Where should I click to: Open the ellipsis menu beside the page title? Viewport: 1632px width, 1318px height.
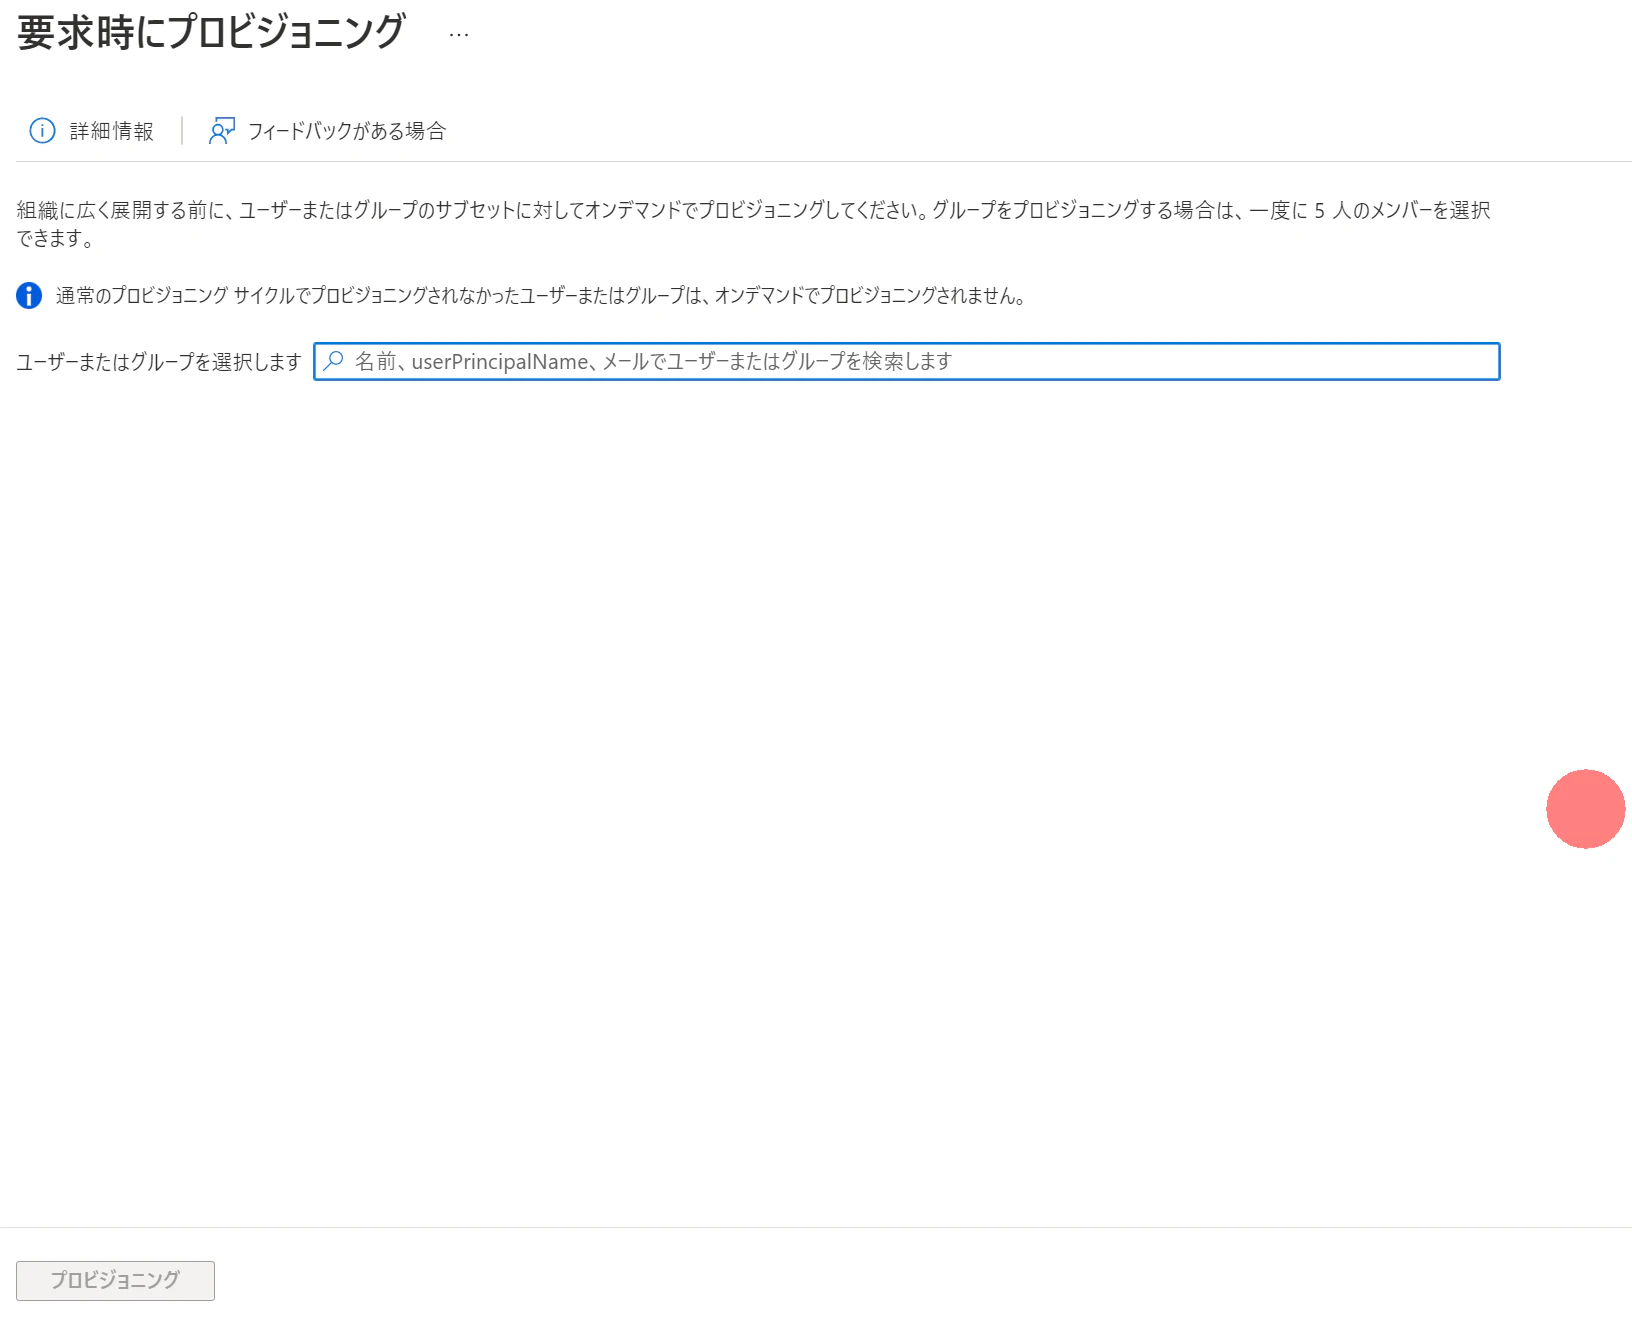click(x=458, y=36)
